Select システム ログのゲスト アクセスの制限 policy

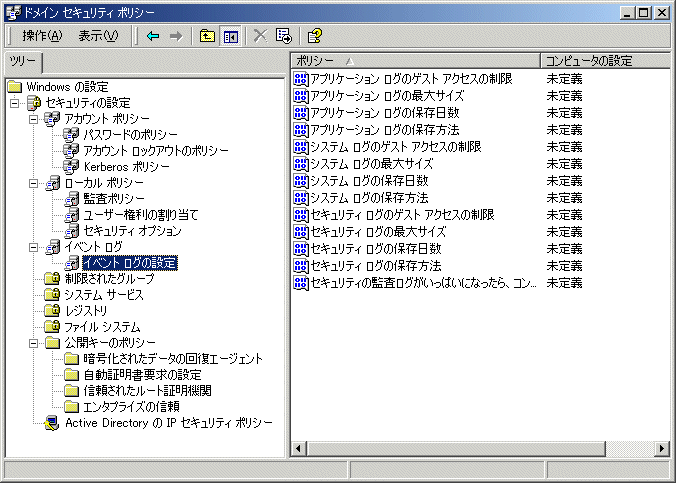tap(396, 147)
